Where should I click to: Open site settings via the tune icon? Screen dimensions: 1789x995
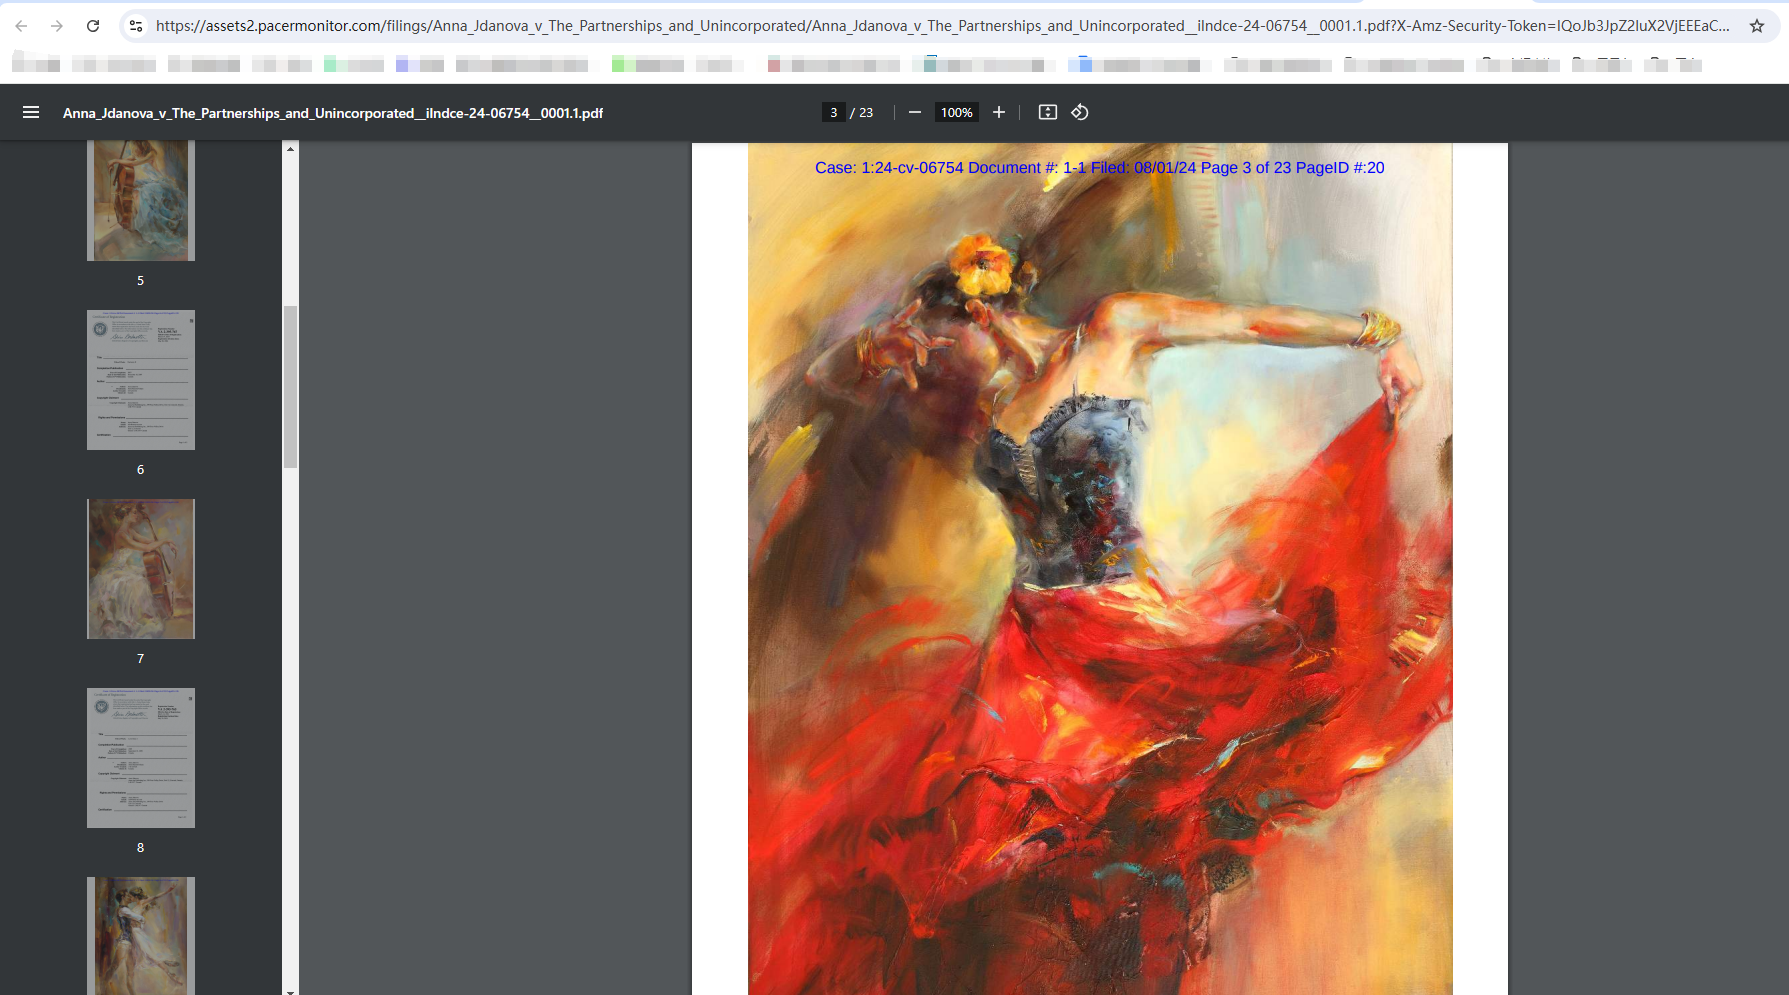[135, 25]
